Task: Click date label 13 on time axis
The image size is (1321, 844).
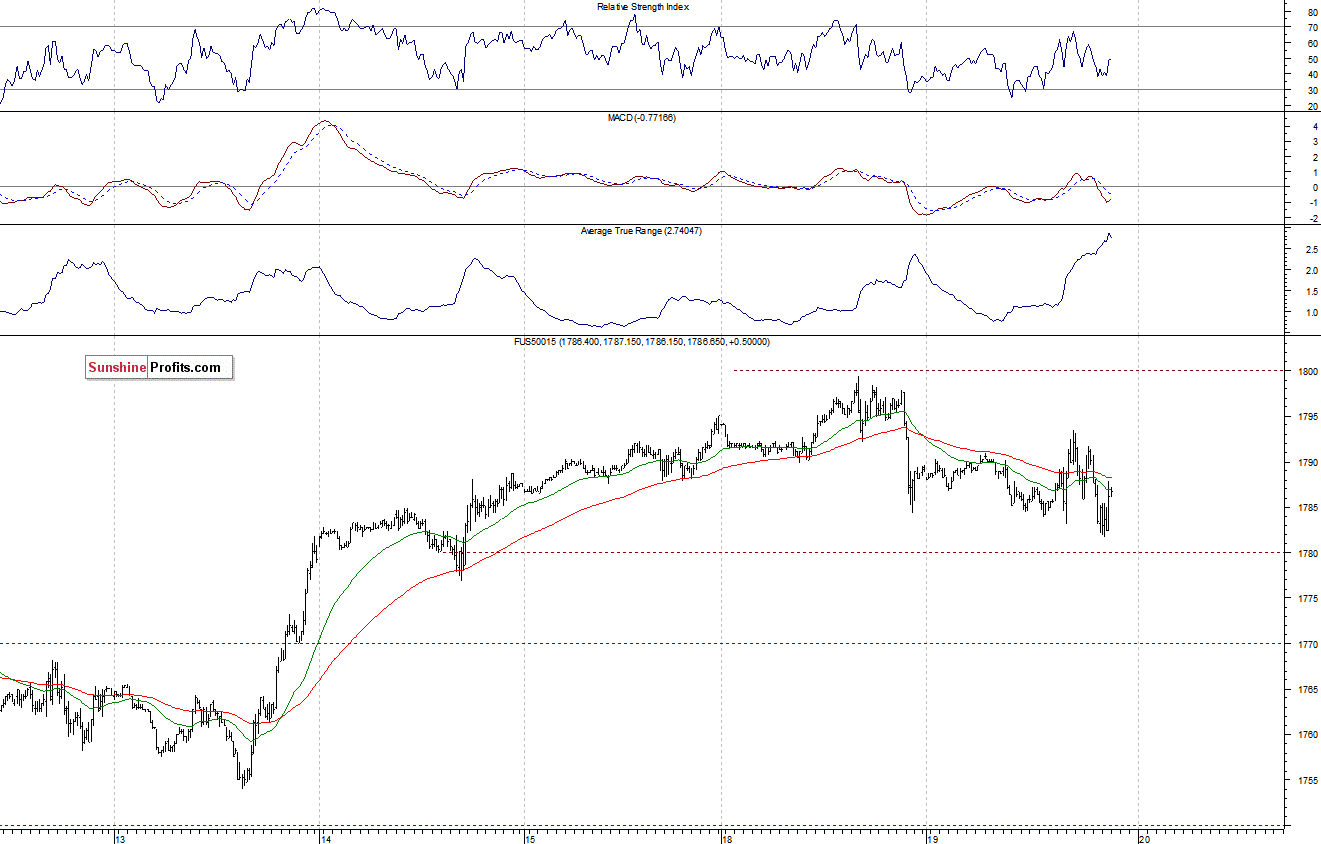Action: tap(120, 838)
